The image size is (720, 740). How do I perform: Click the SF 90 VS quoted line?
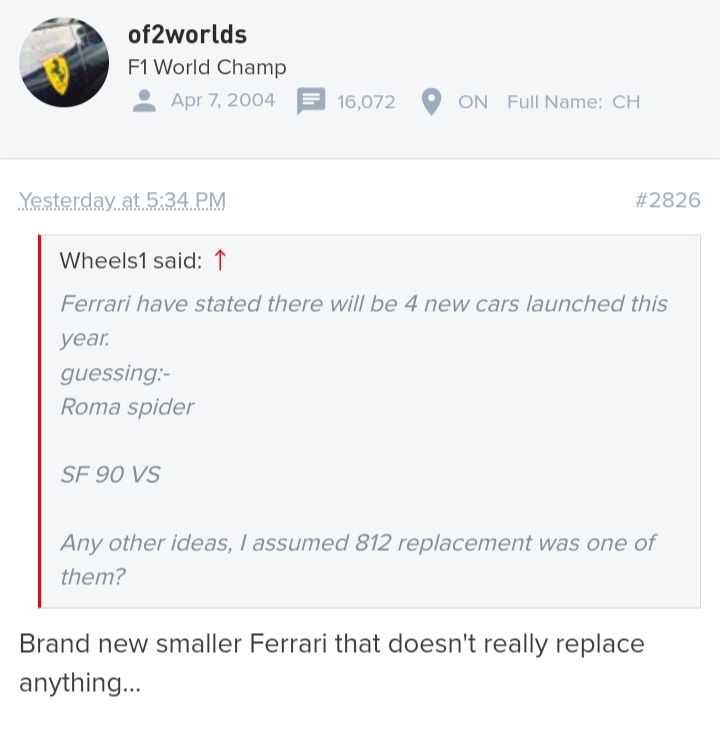(110, 475)
